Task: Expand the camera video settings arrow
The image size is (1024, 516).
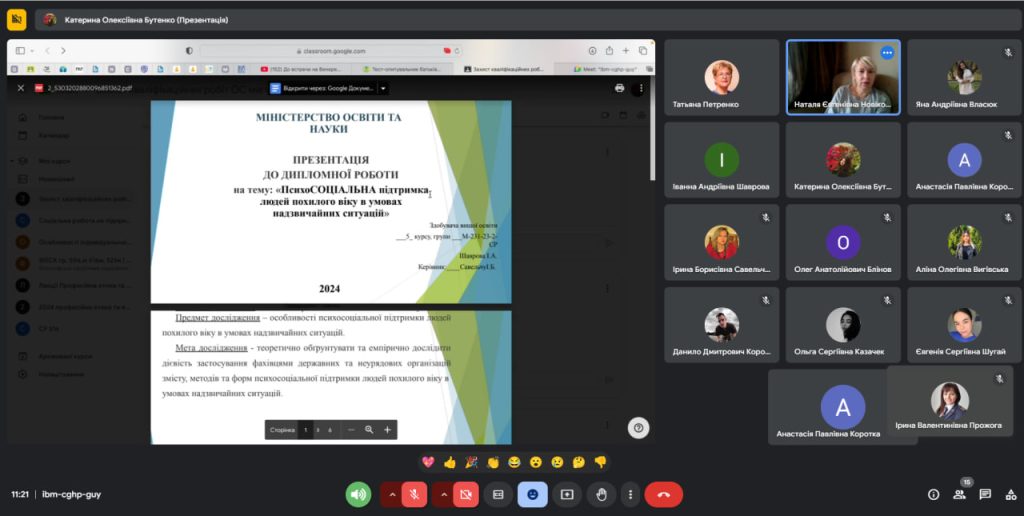Action: 441,494
